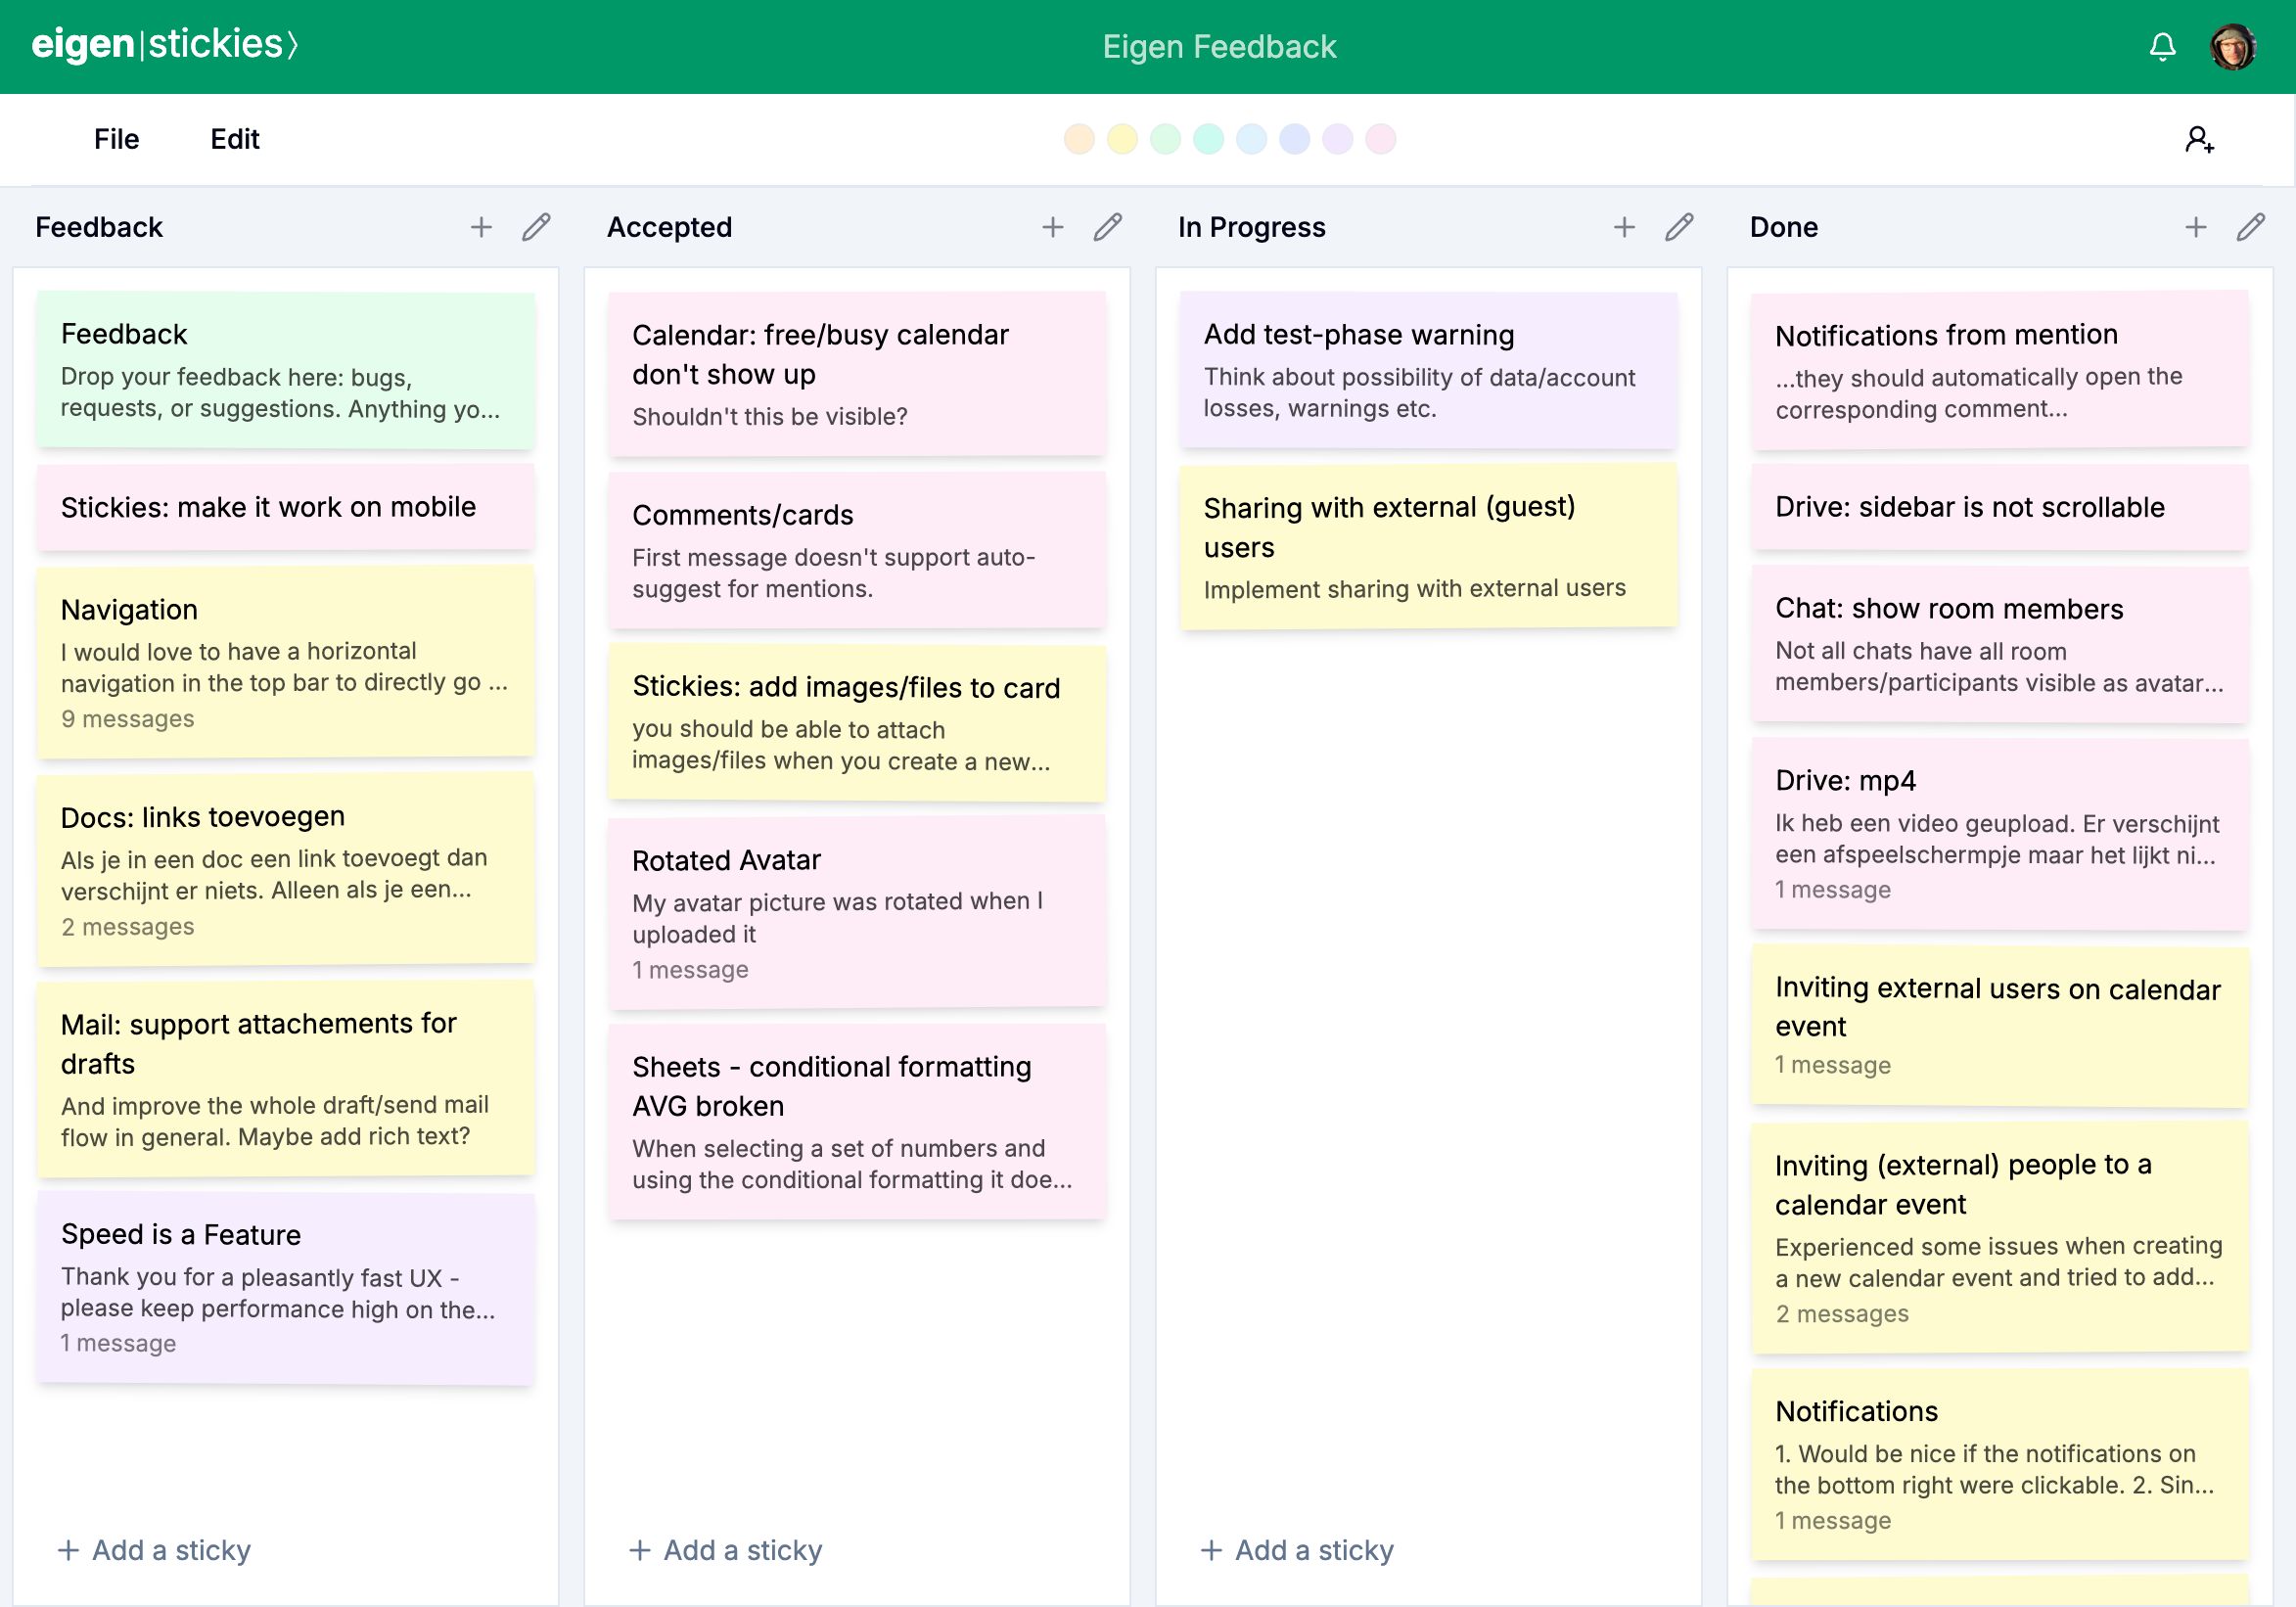Click the eigen stickies logo
2296x1607 pixels.
165,45
